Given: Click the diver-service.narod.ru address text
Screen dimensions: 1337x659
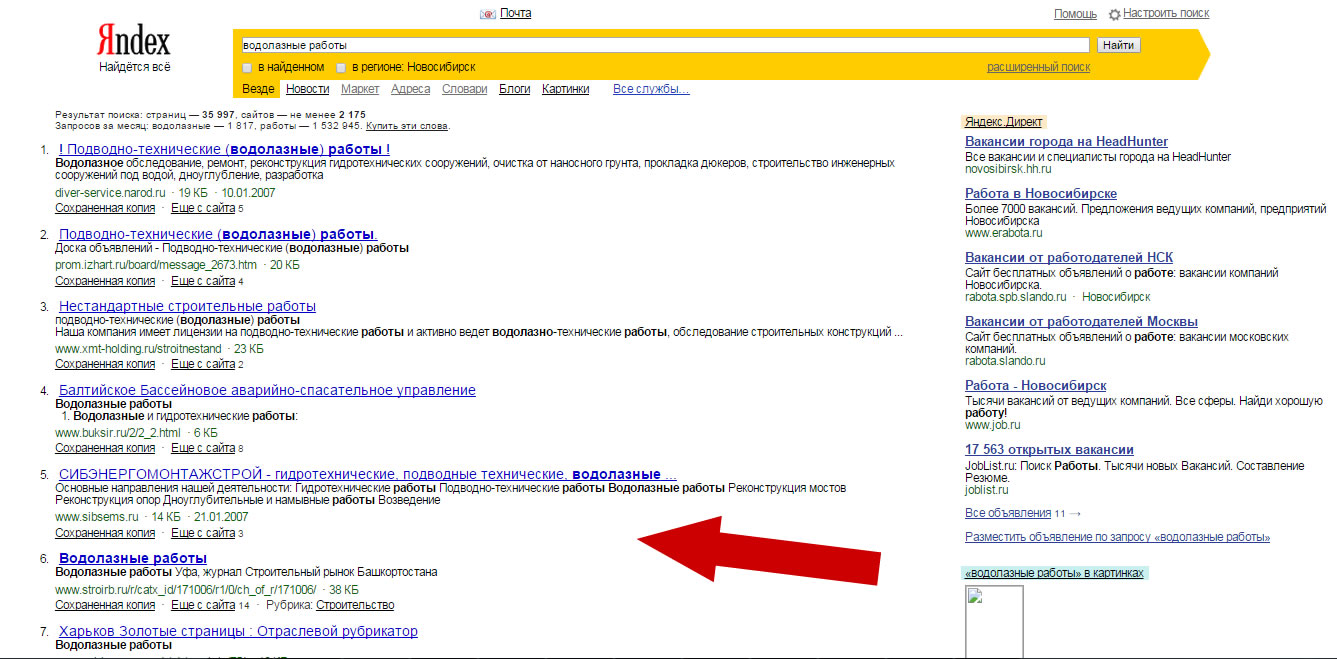Looking at the screenshot, I should pos(112,192).
